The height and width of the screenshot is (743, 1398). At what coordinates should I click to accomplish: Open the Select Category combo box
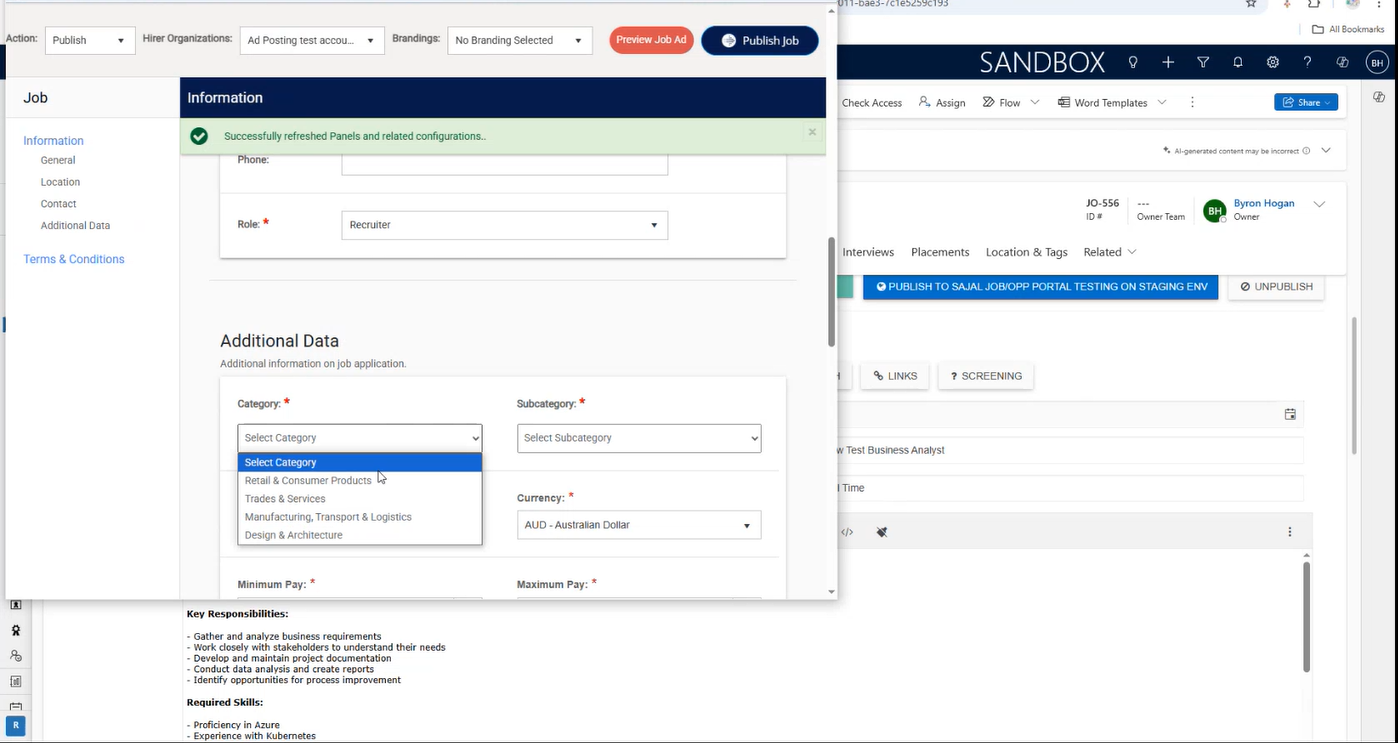tap(360, 438)
